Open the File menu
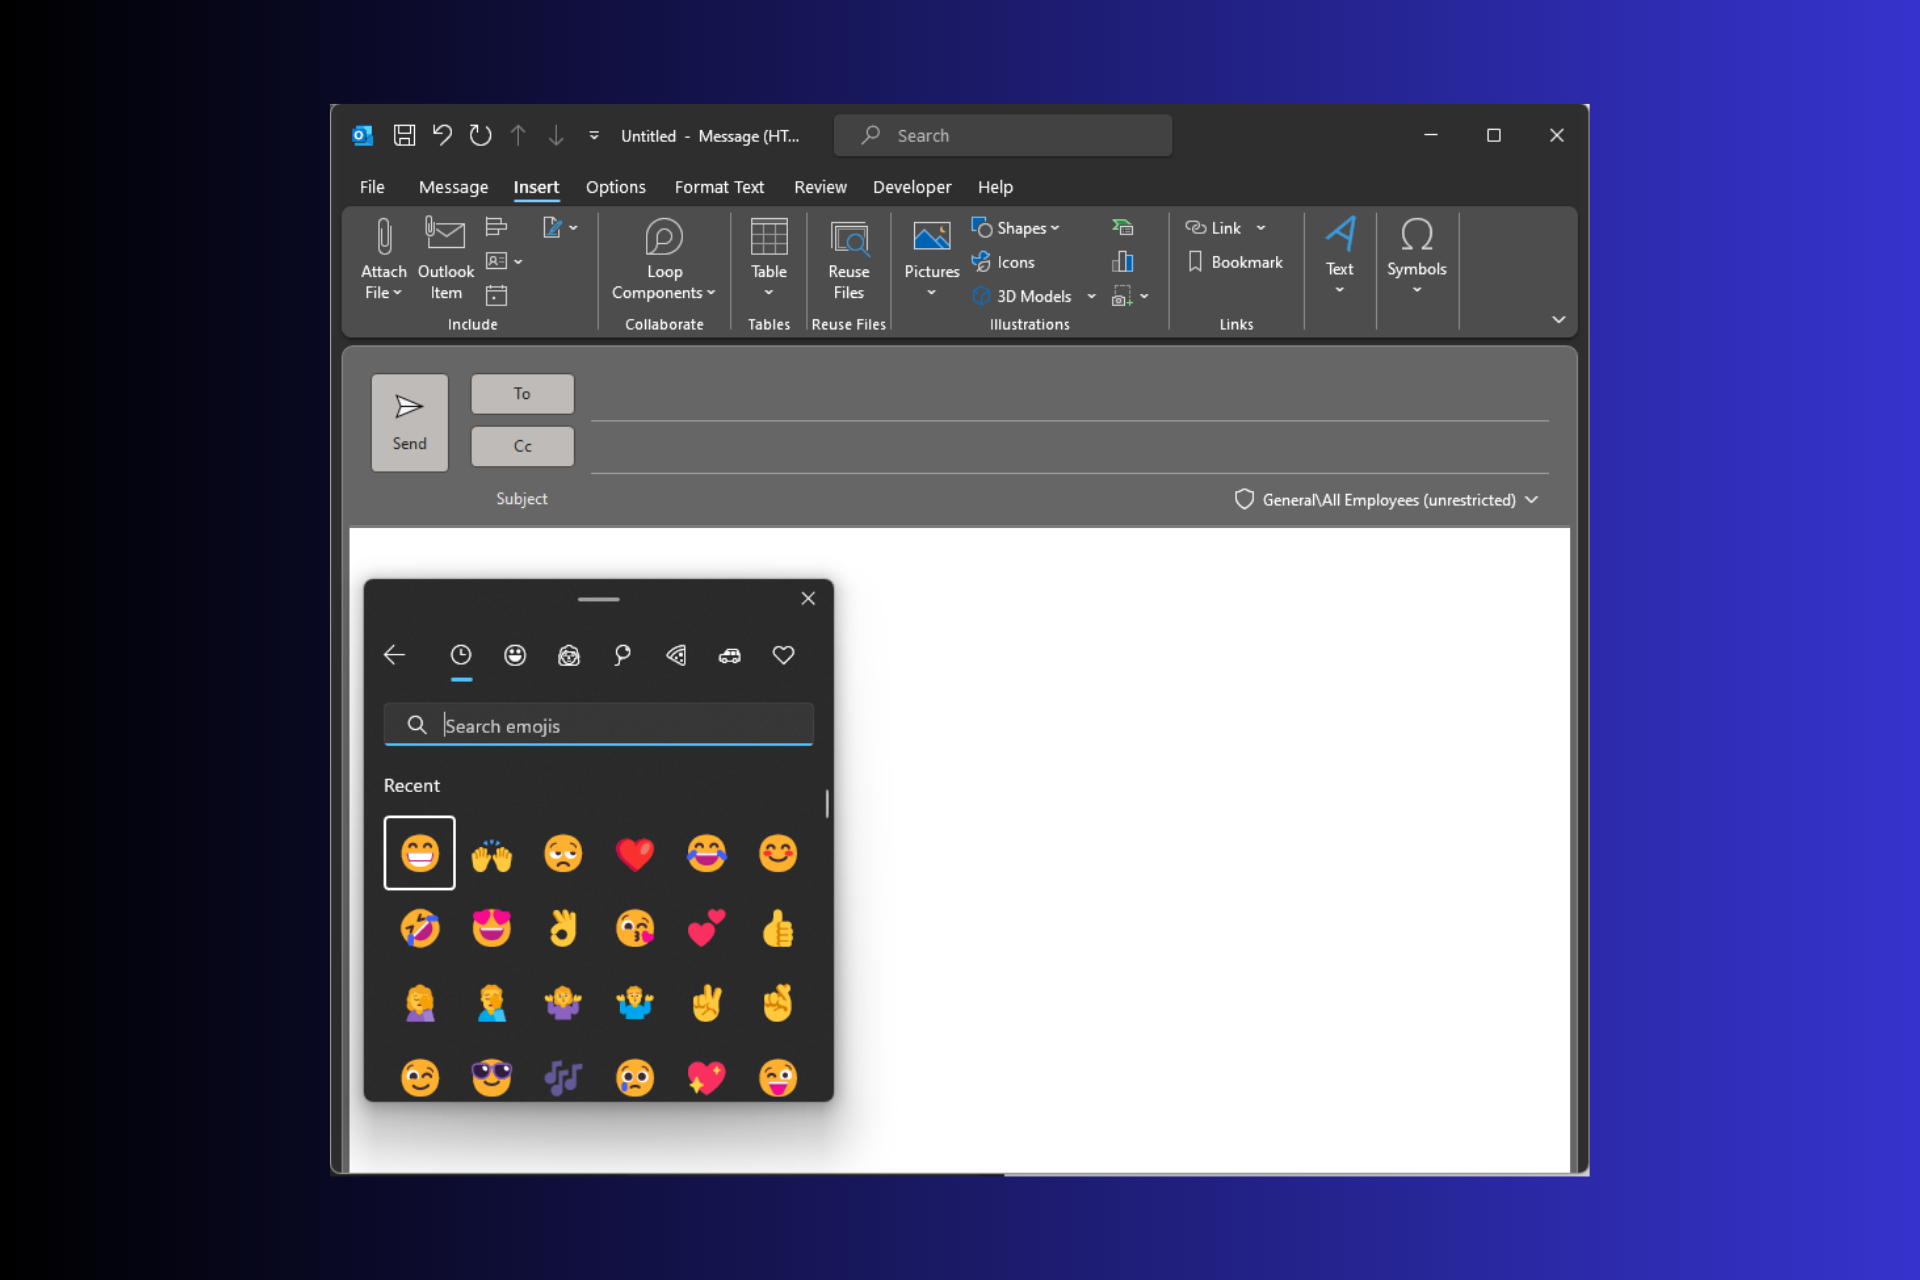The width and height of the screenshot is (1920, 1280). (372, 187)
